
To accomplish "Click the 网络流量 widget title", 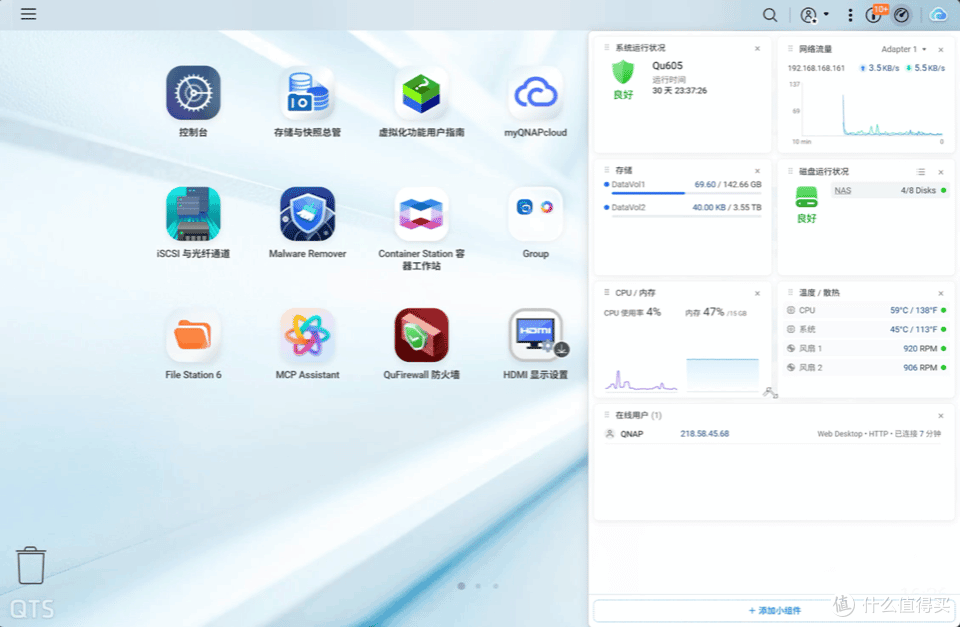I will pyautogui.click(x=815, y=49).
